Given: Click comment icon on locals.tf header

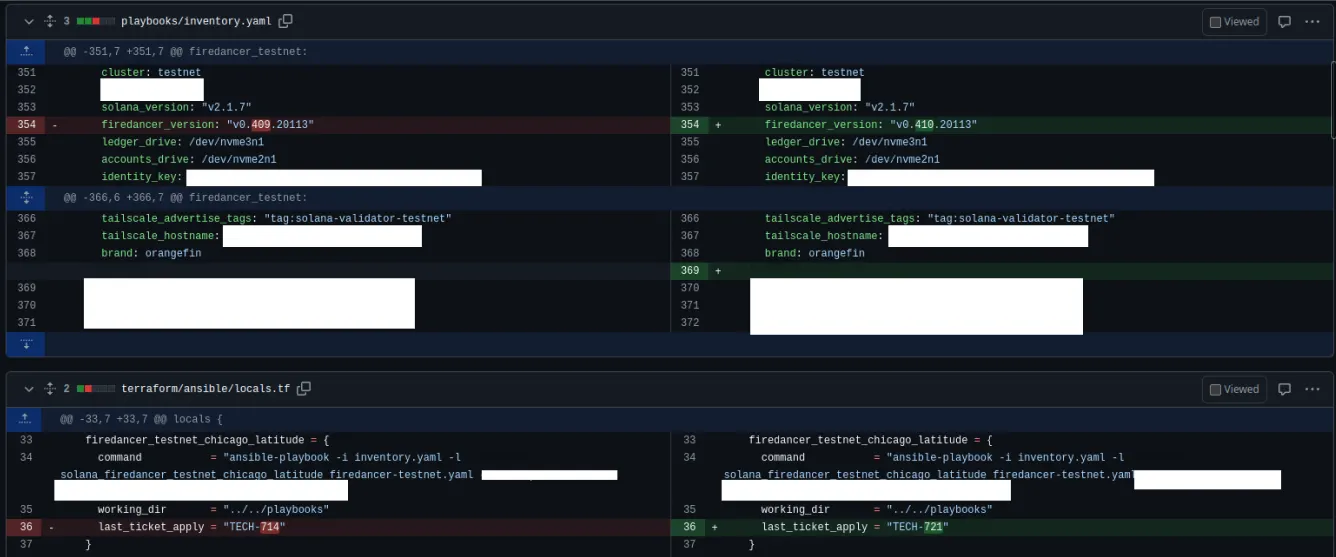Looking at the screenshot, I should (1285, 390).
